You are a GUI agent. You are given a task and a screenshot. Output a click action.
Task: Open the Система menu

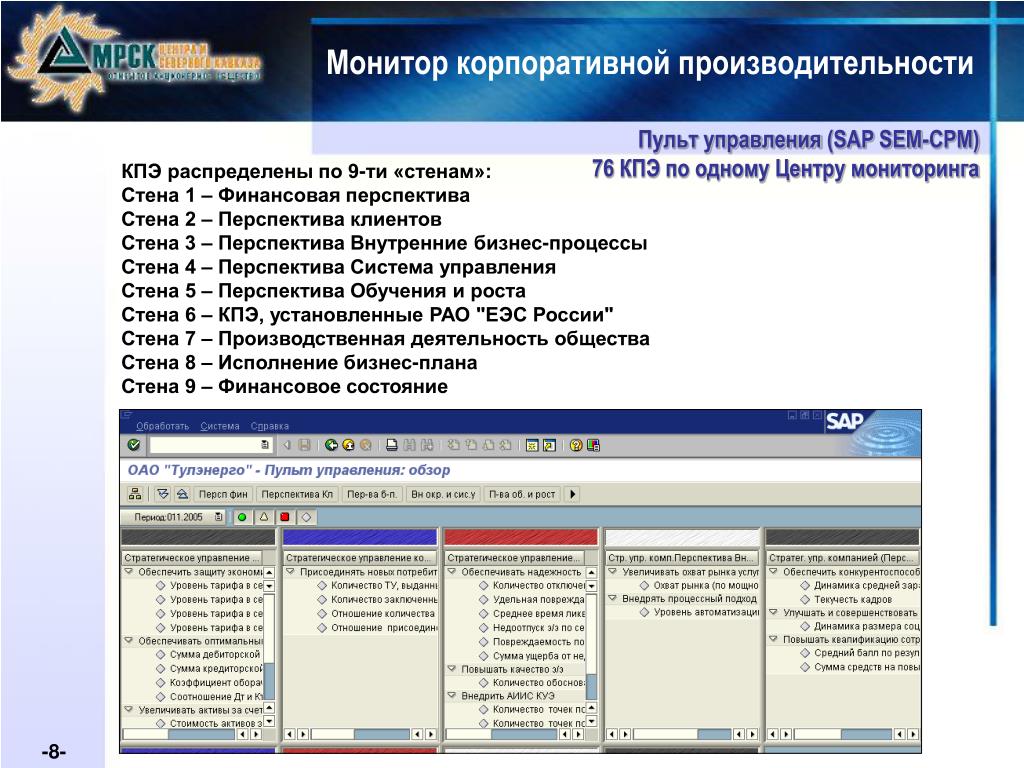pos(219,426)
